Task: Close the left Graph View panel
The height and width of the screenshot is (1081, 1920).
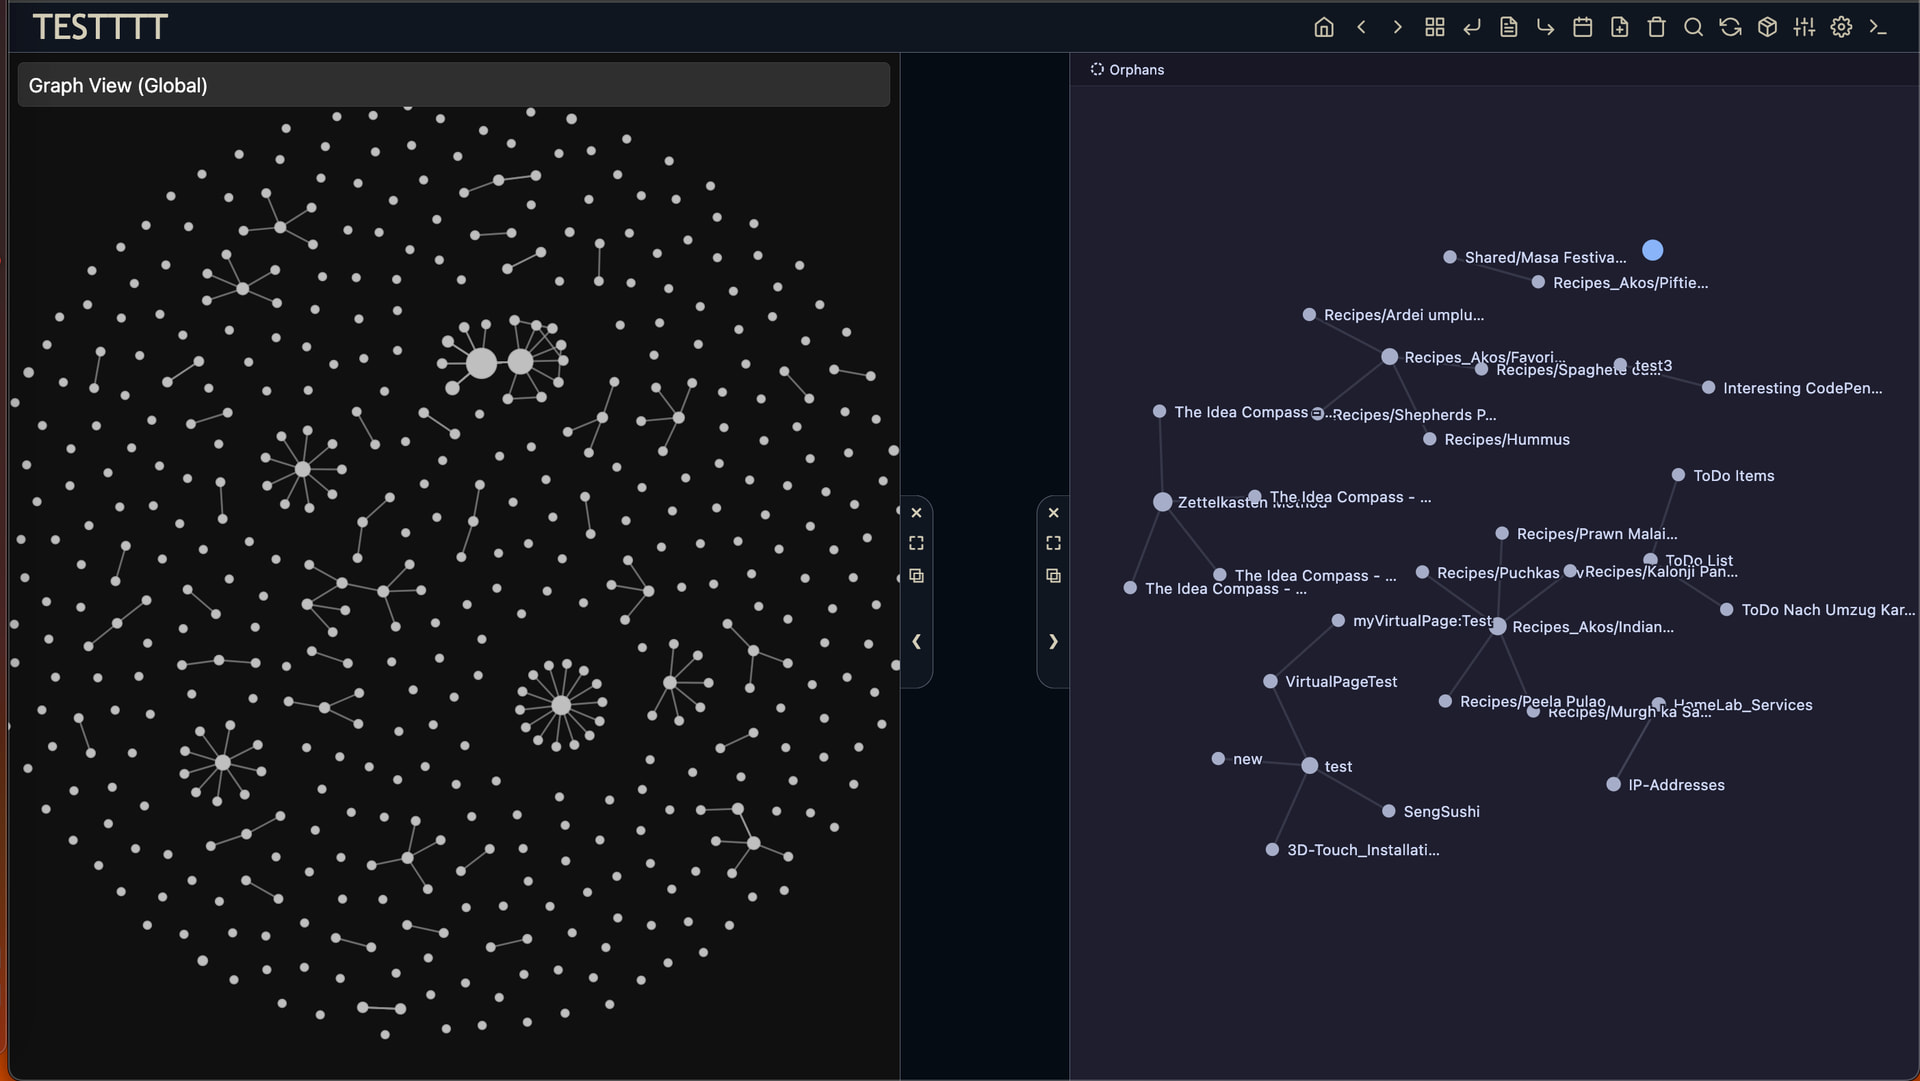Action: tap(916, 513)
